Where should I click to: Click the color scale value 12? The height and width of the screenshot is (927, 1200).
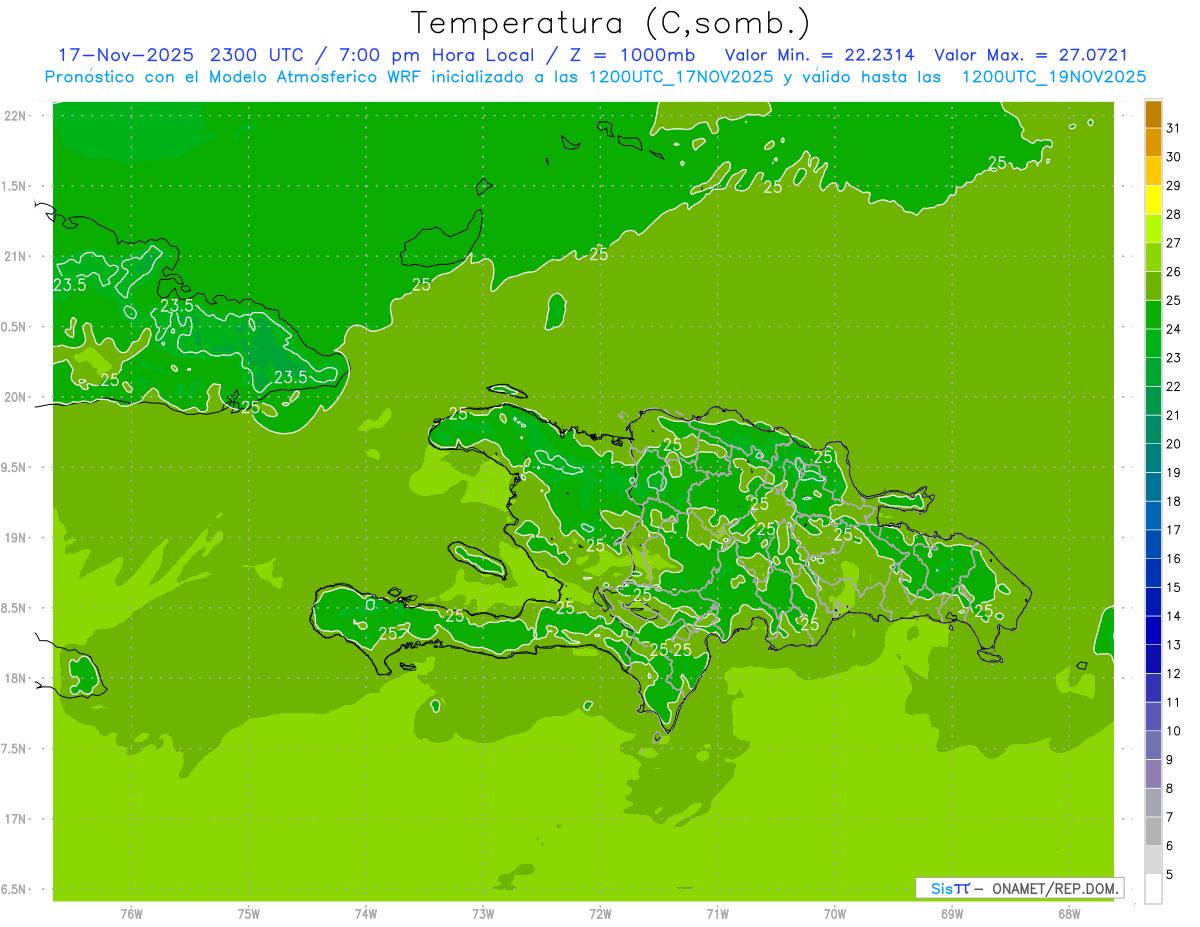pos(1173,674)
